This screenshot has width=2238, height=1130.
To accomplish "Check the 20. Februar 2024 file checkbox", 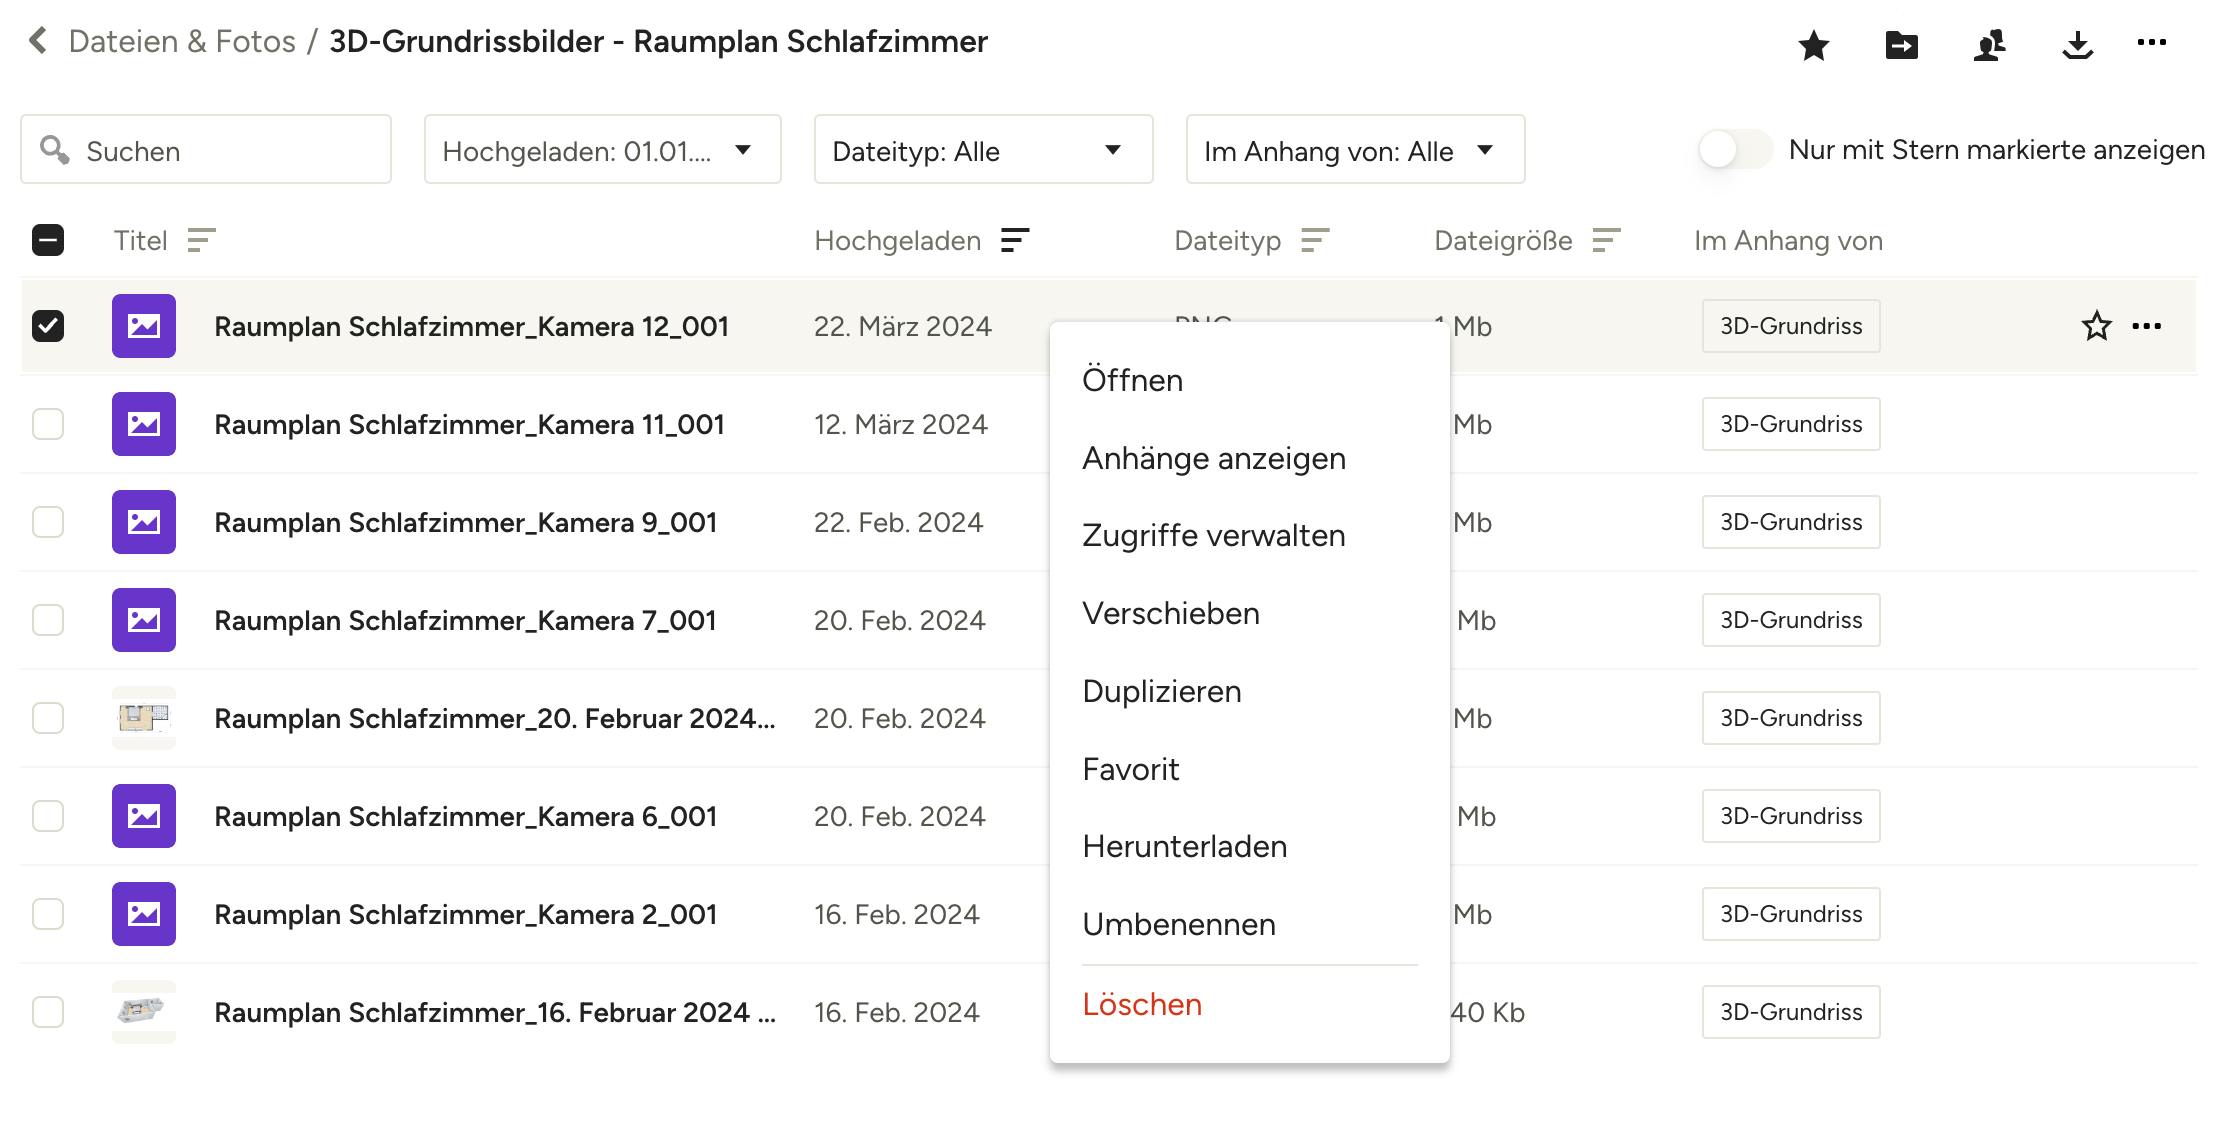I will [x=48, y=718].
